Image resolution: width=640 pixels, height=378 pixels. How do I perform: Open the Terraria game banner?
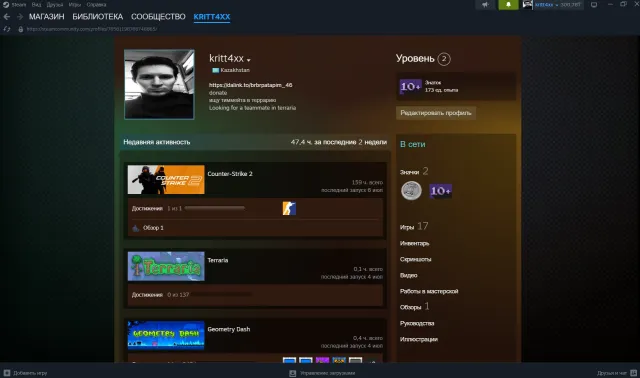[166, 266]
